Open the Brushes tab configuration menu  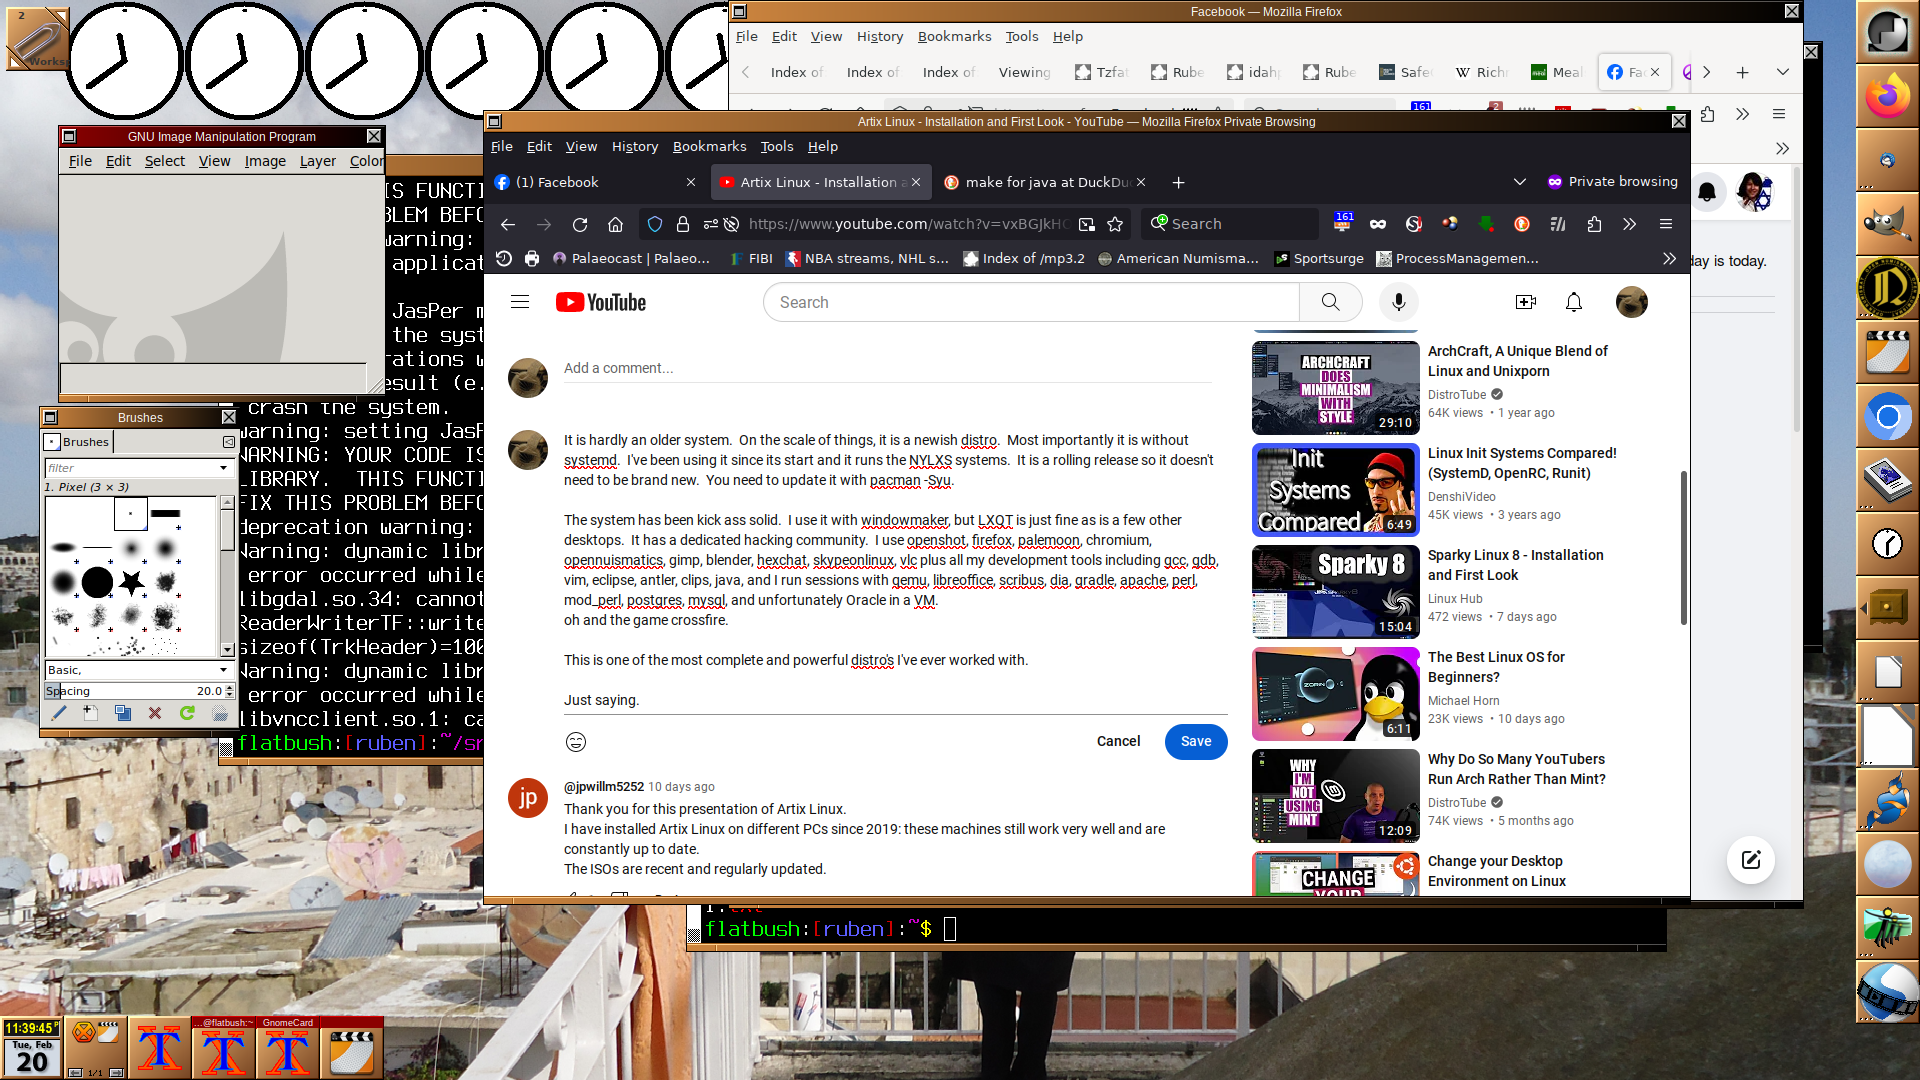pyautogui.click(x=228, y=441)
